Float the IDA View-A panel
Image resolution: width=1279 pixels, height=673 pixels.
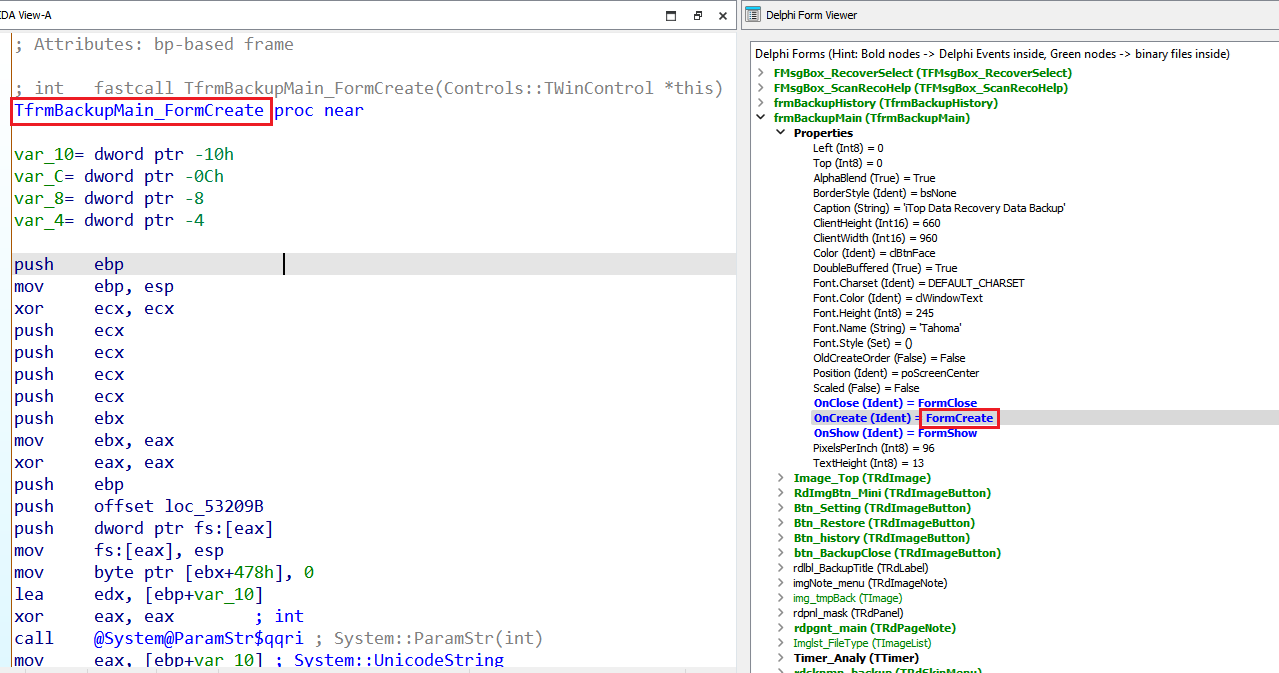coord(698,15)
